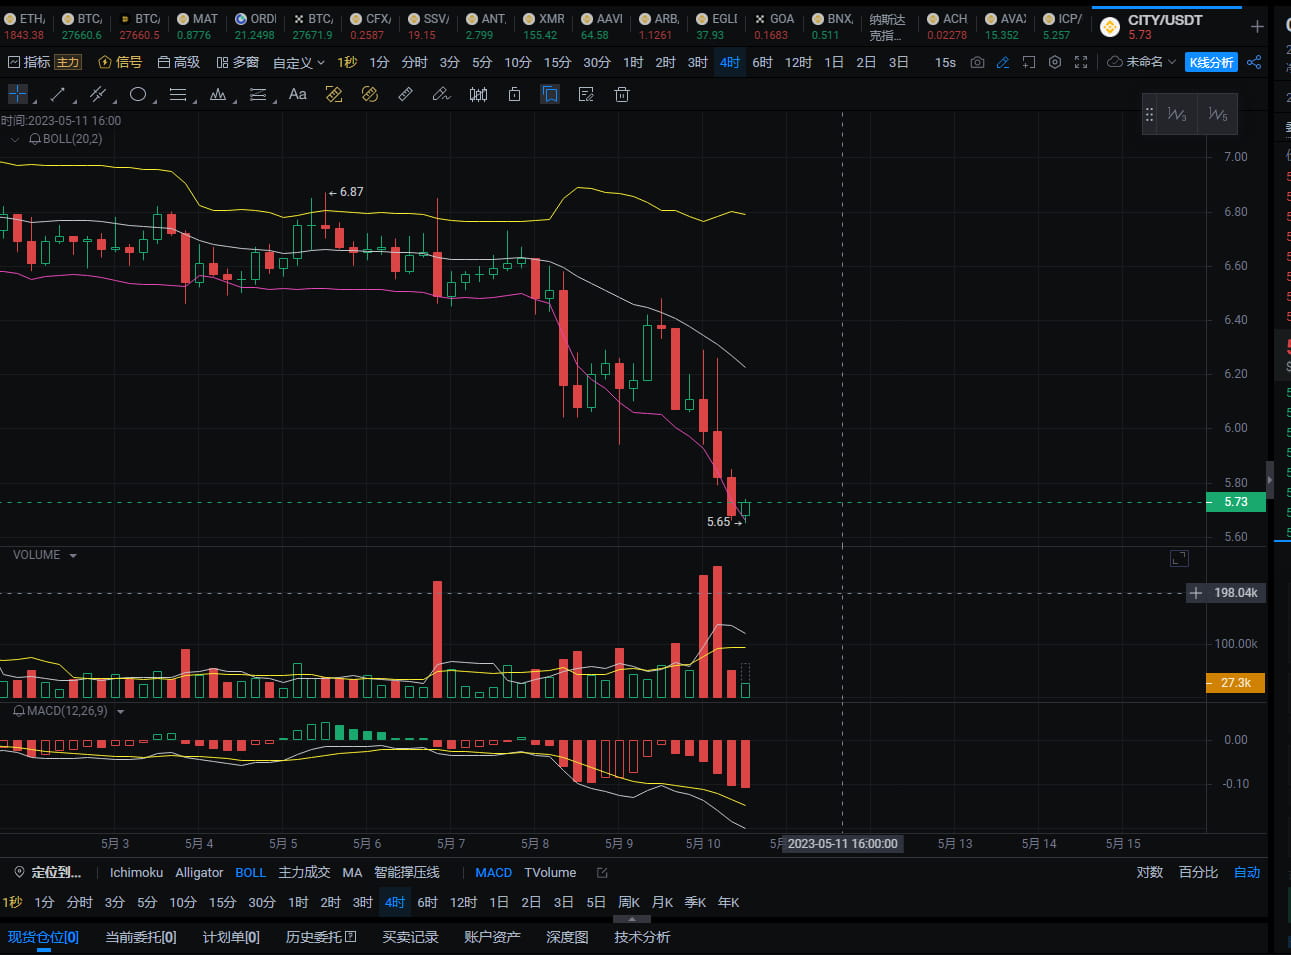
Task: Click the highlighted bookmark icon in drawing toolbar
Action: pyautogui.click(x=550, y=94)
